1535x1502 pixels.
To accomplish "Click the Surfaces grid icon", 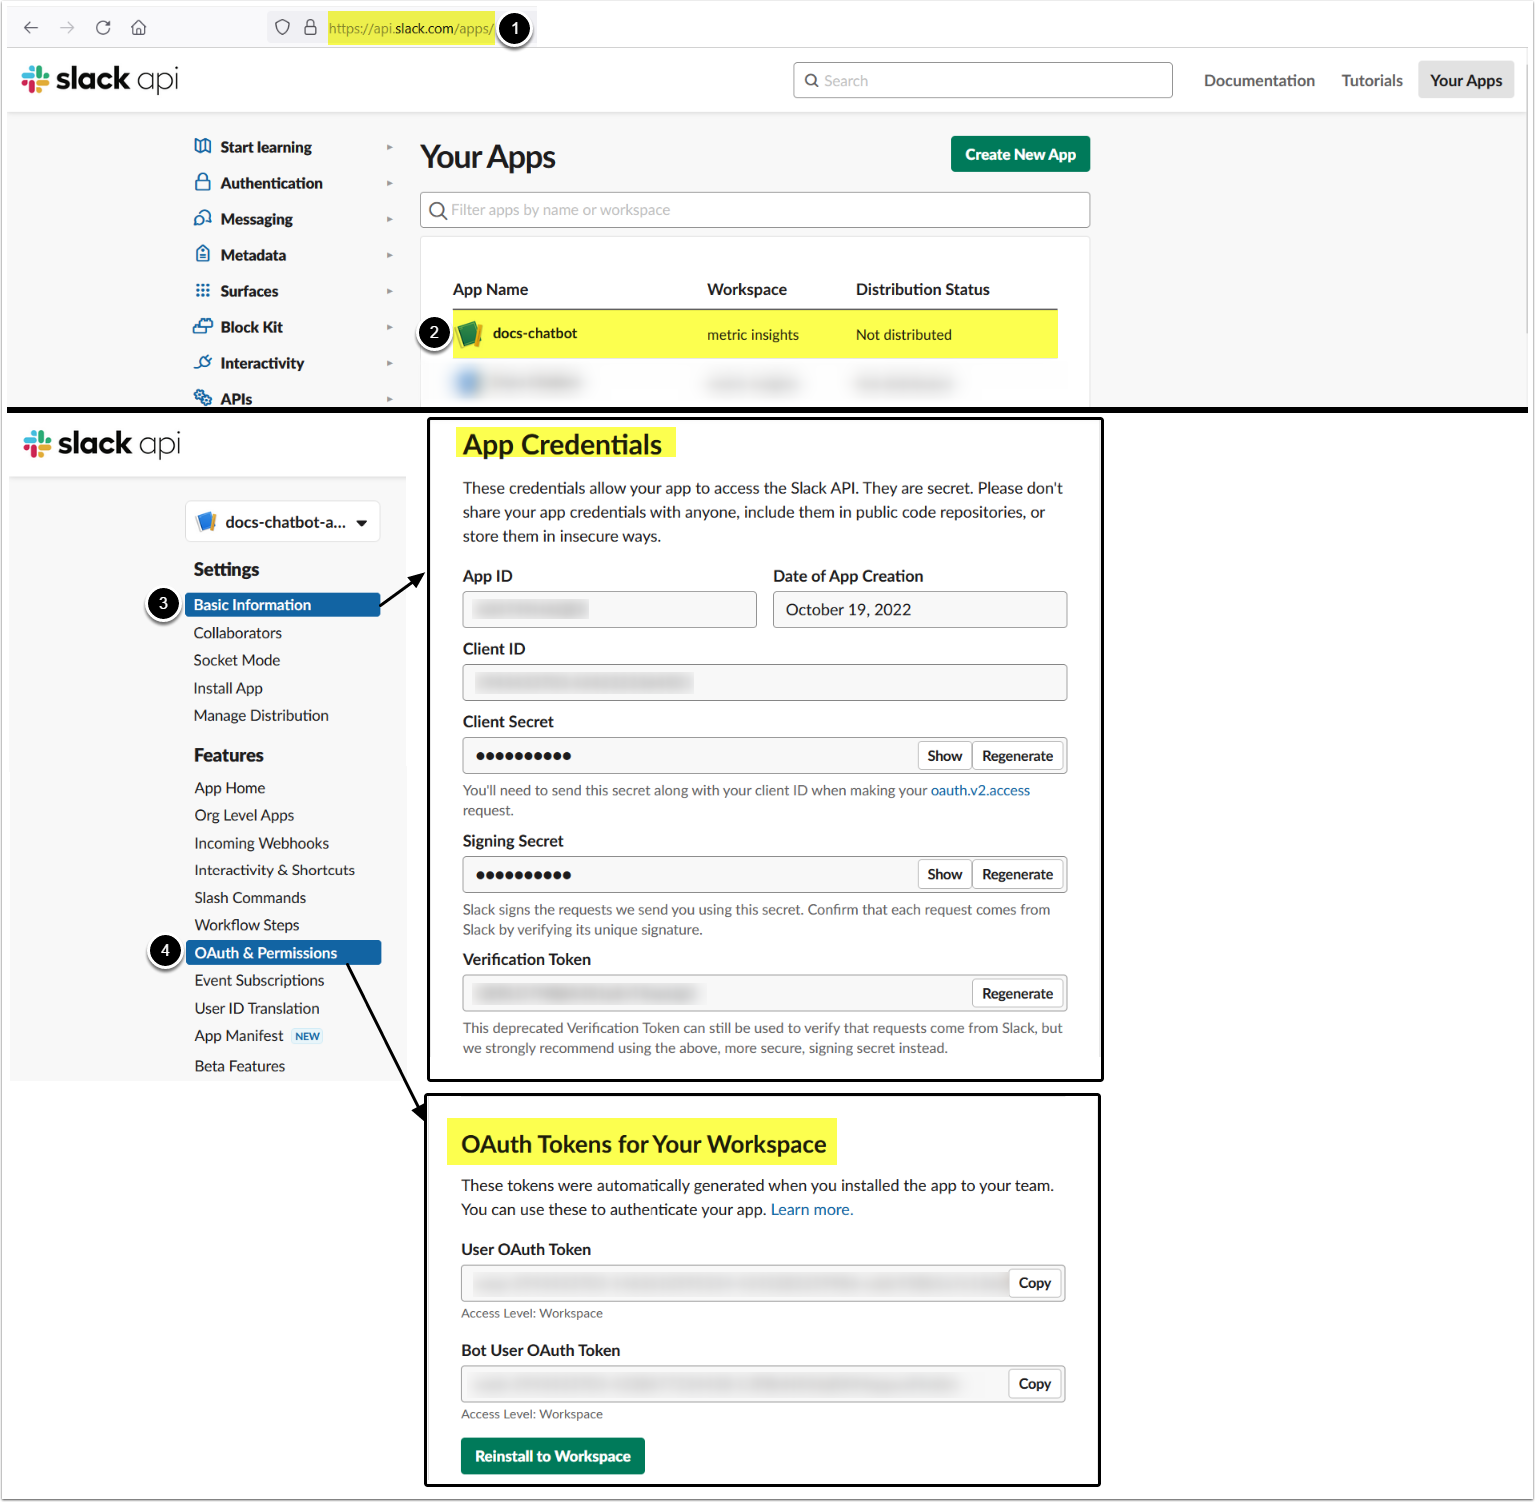I will 203,290.
